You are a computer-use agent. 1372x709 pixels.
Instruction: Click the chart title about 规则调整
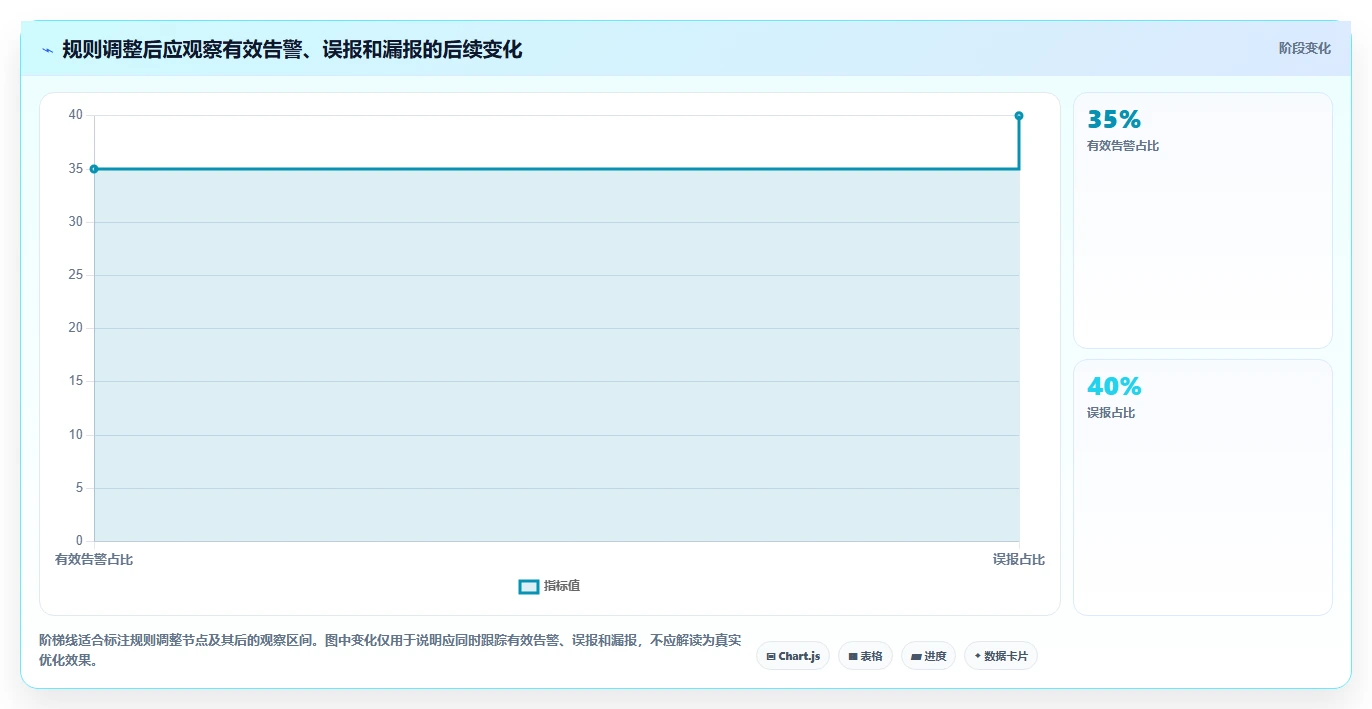click(x=292, y=49)
